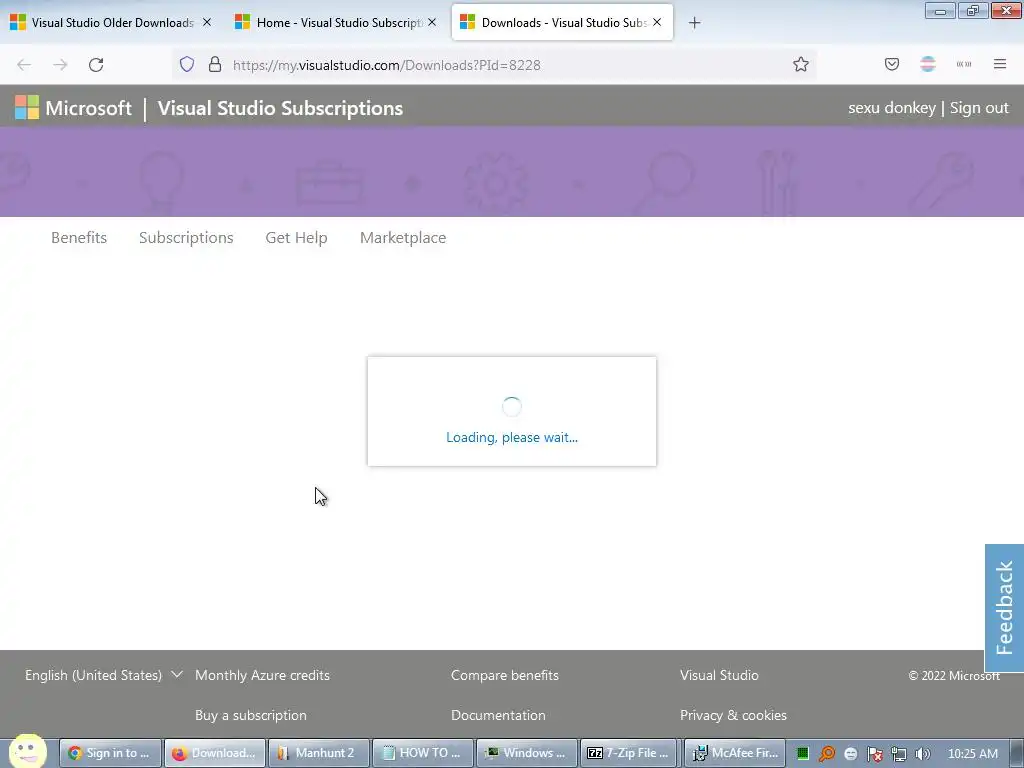
Task: Click the green square tray icon
Action: click(x=803, y=754)
